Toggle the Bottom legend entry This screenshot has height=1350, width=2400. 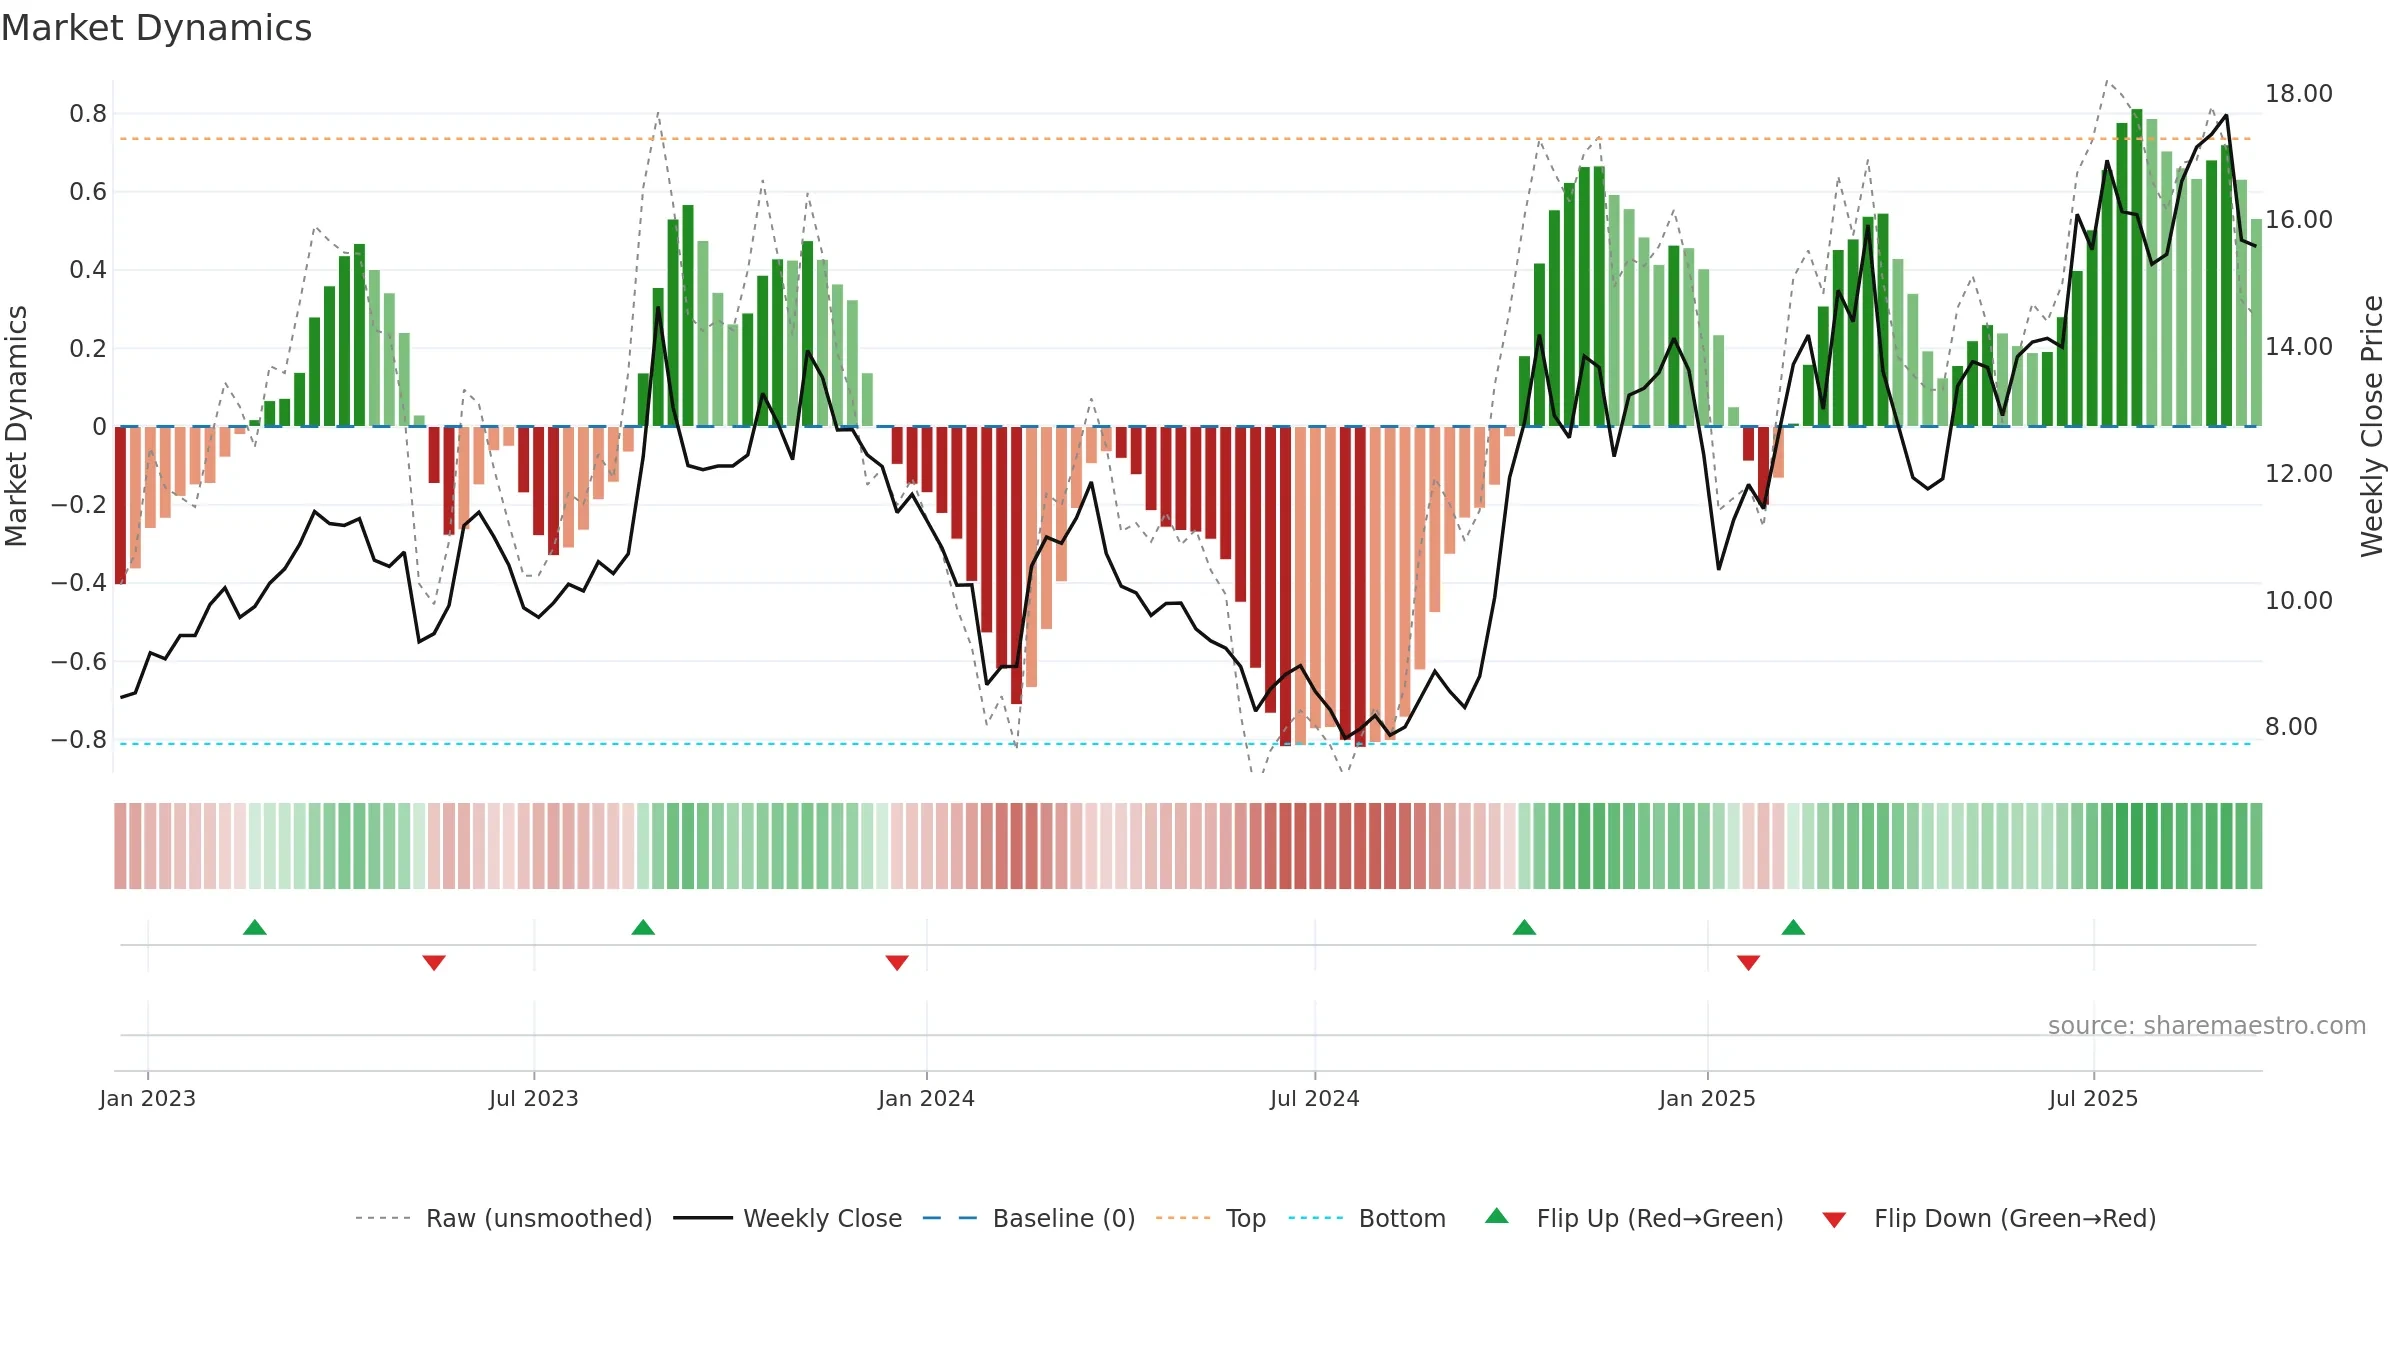1367,1218
